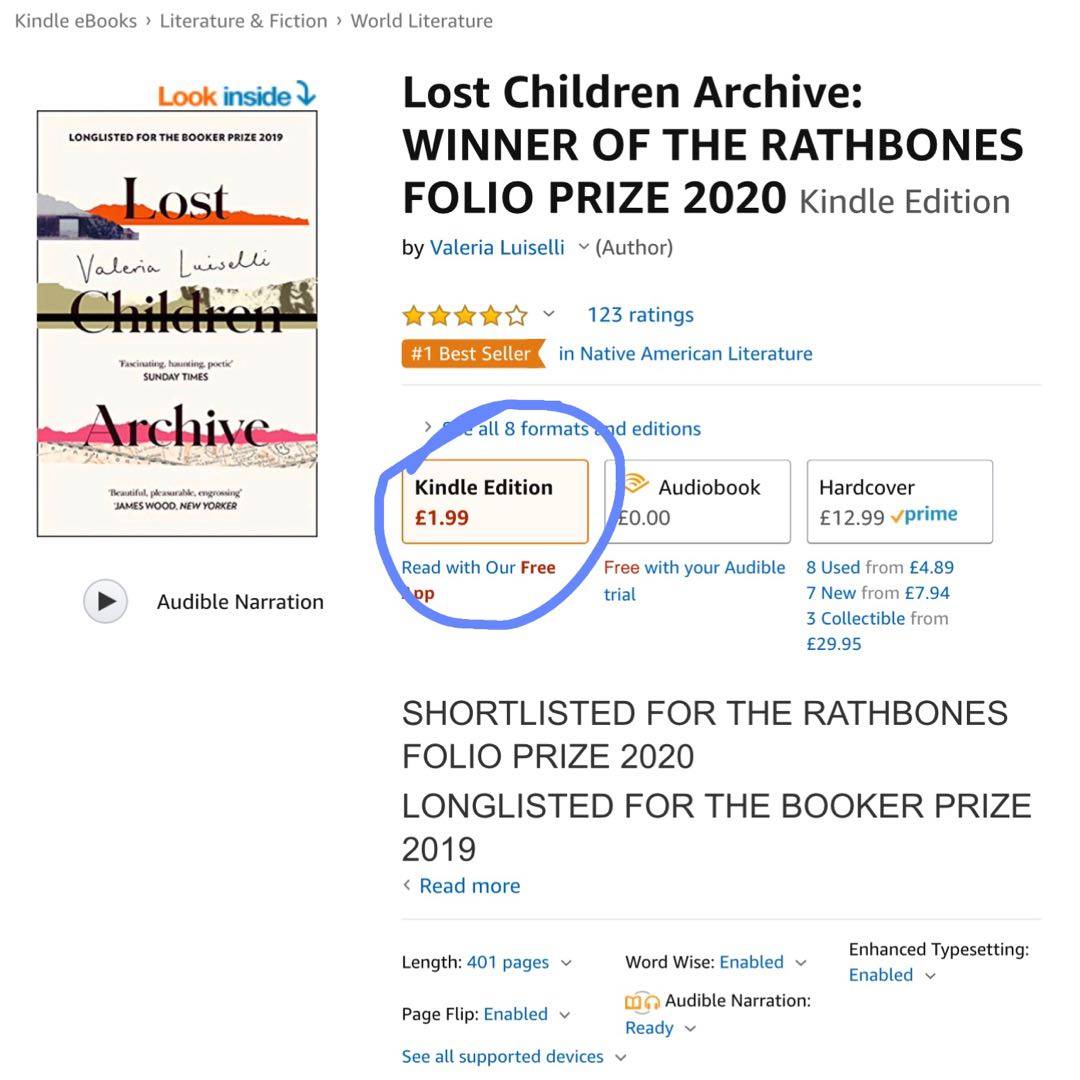The height and width of the screenshot is (1080, 1080).
Task: Play the Audible Narration sample
Action: [105, 602]
